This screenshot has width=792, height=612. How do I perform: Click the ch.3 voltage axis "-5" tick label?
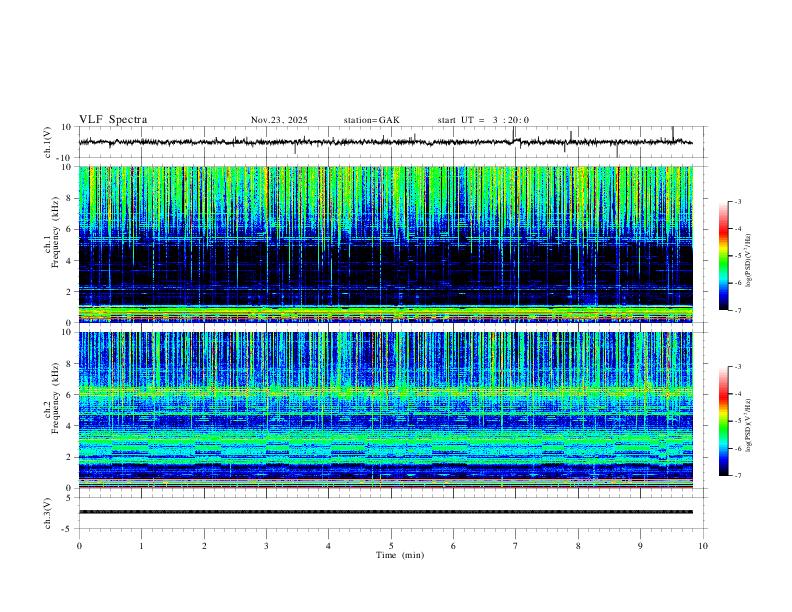(68, 529)
